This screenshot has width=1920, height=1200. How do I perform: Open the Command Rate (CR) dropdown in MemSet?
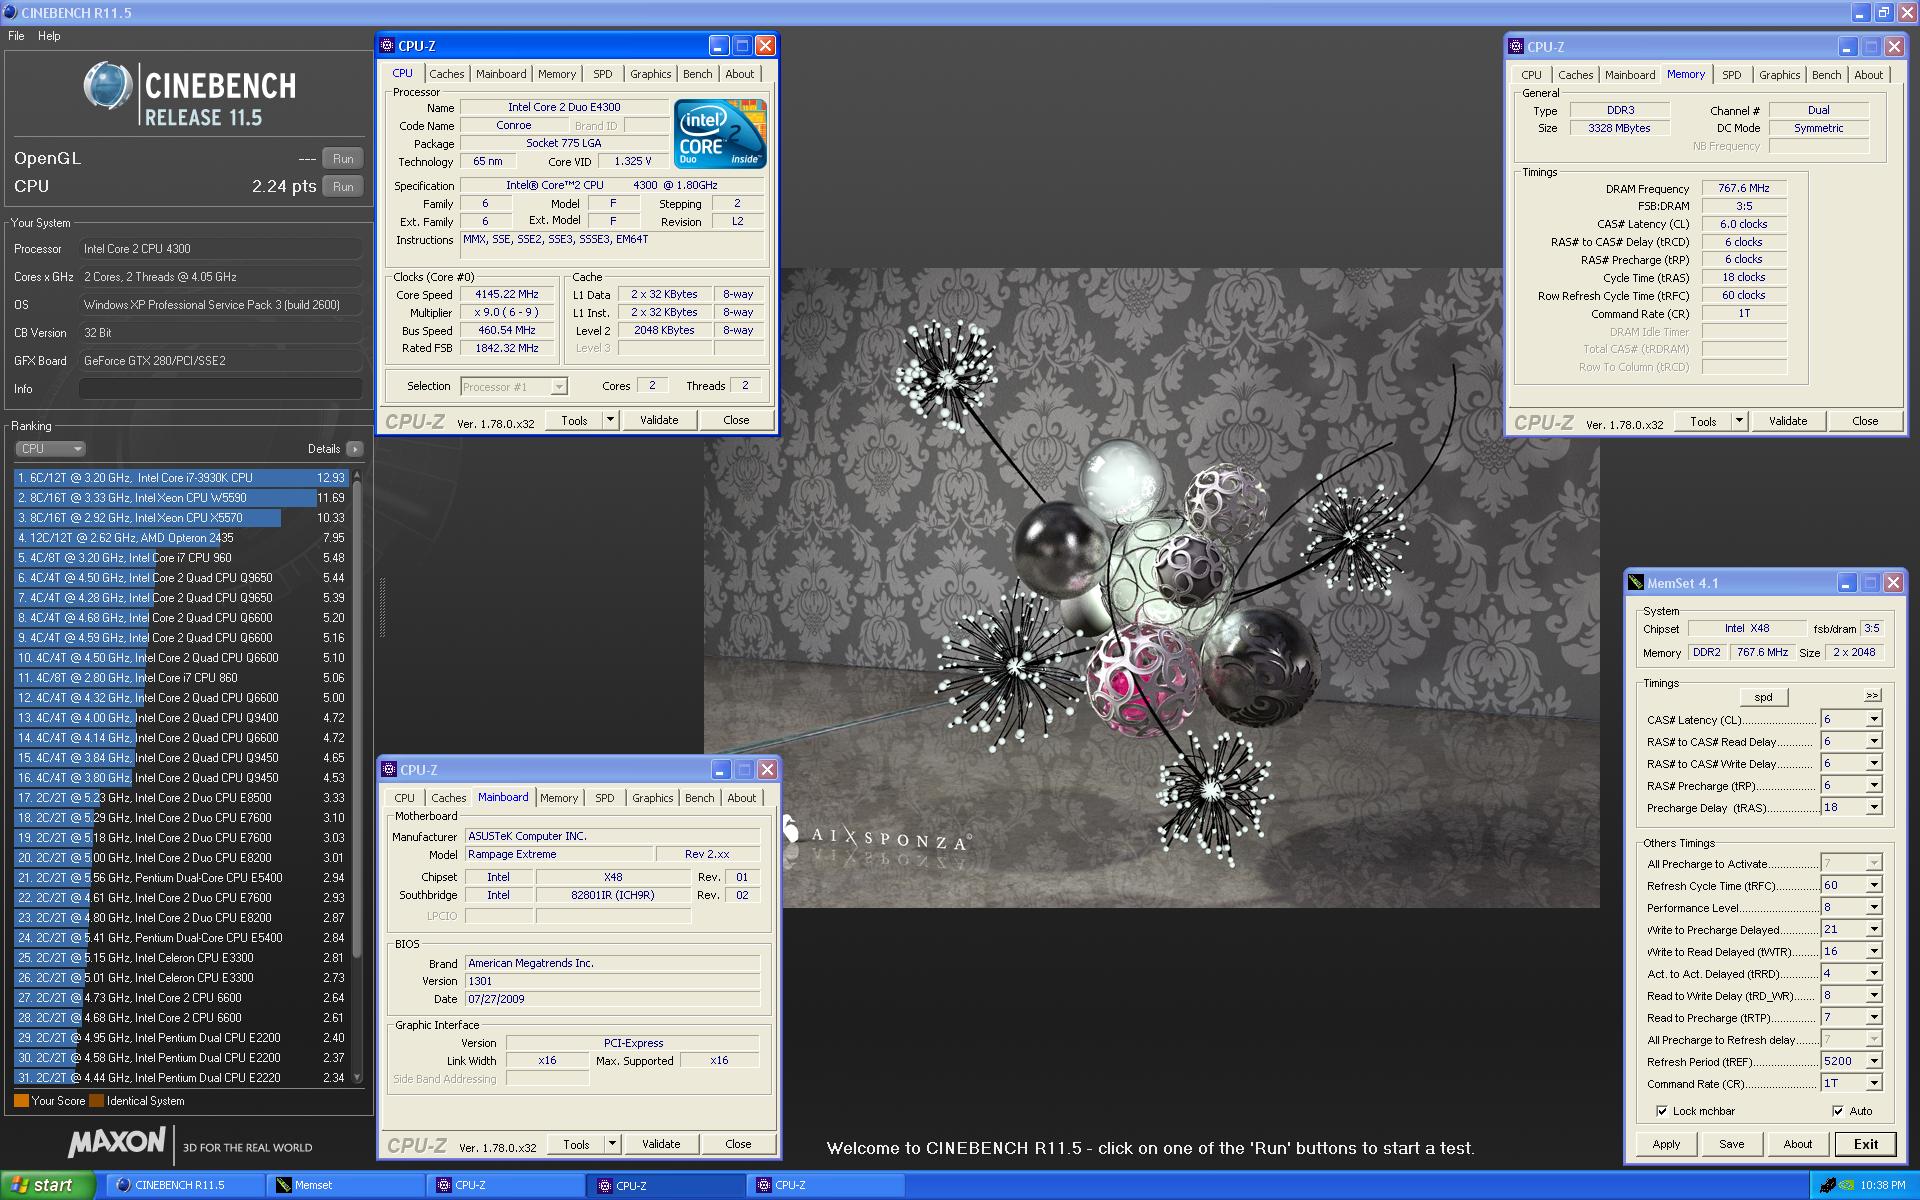click(1874, 1083)
